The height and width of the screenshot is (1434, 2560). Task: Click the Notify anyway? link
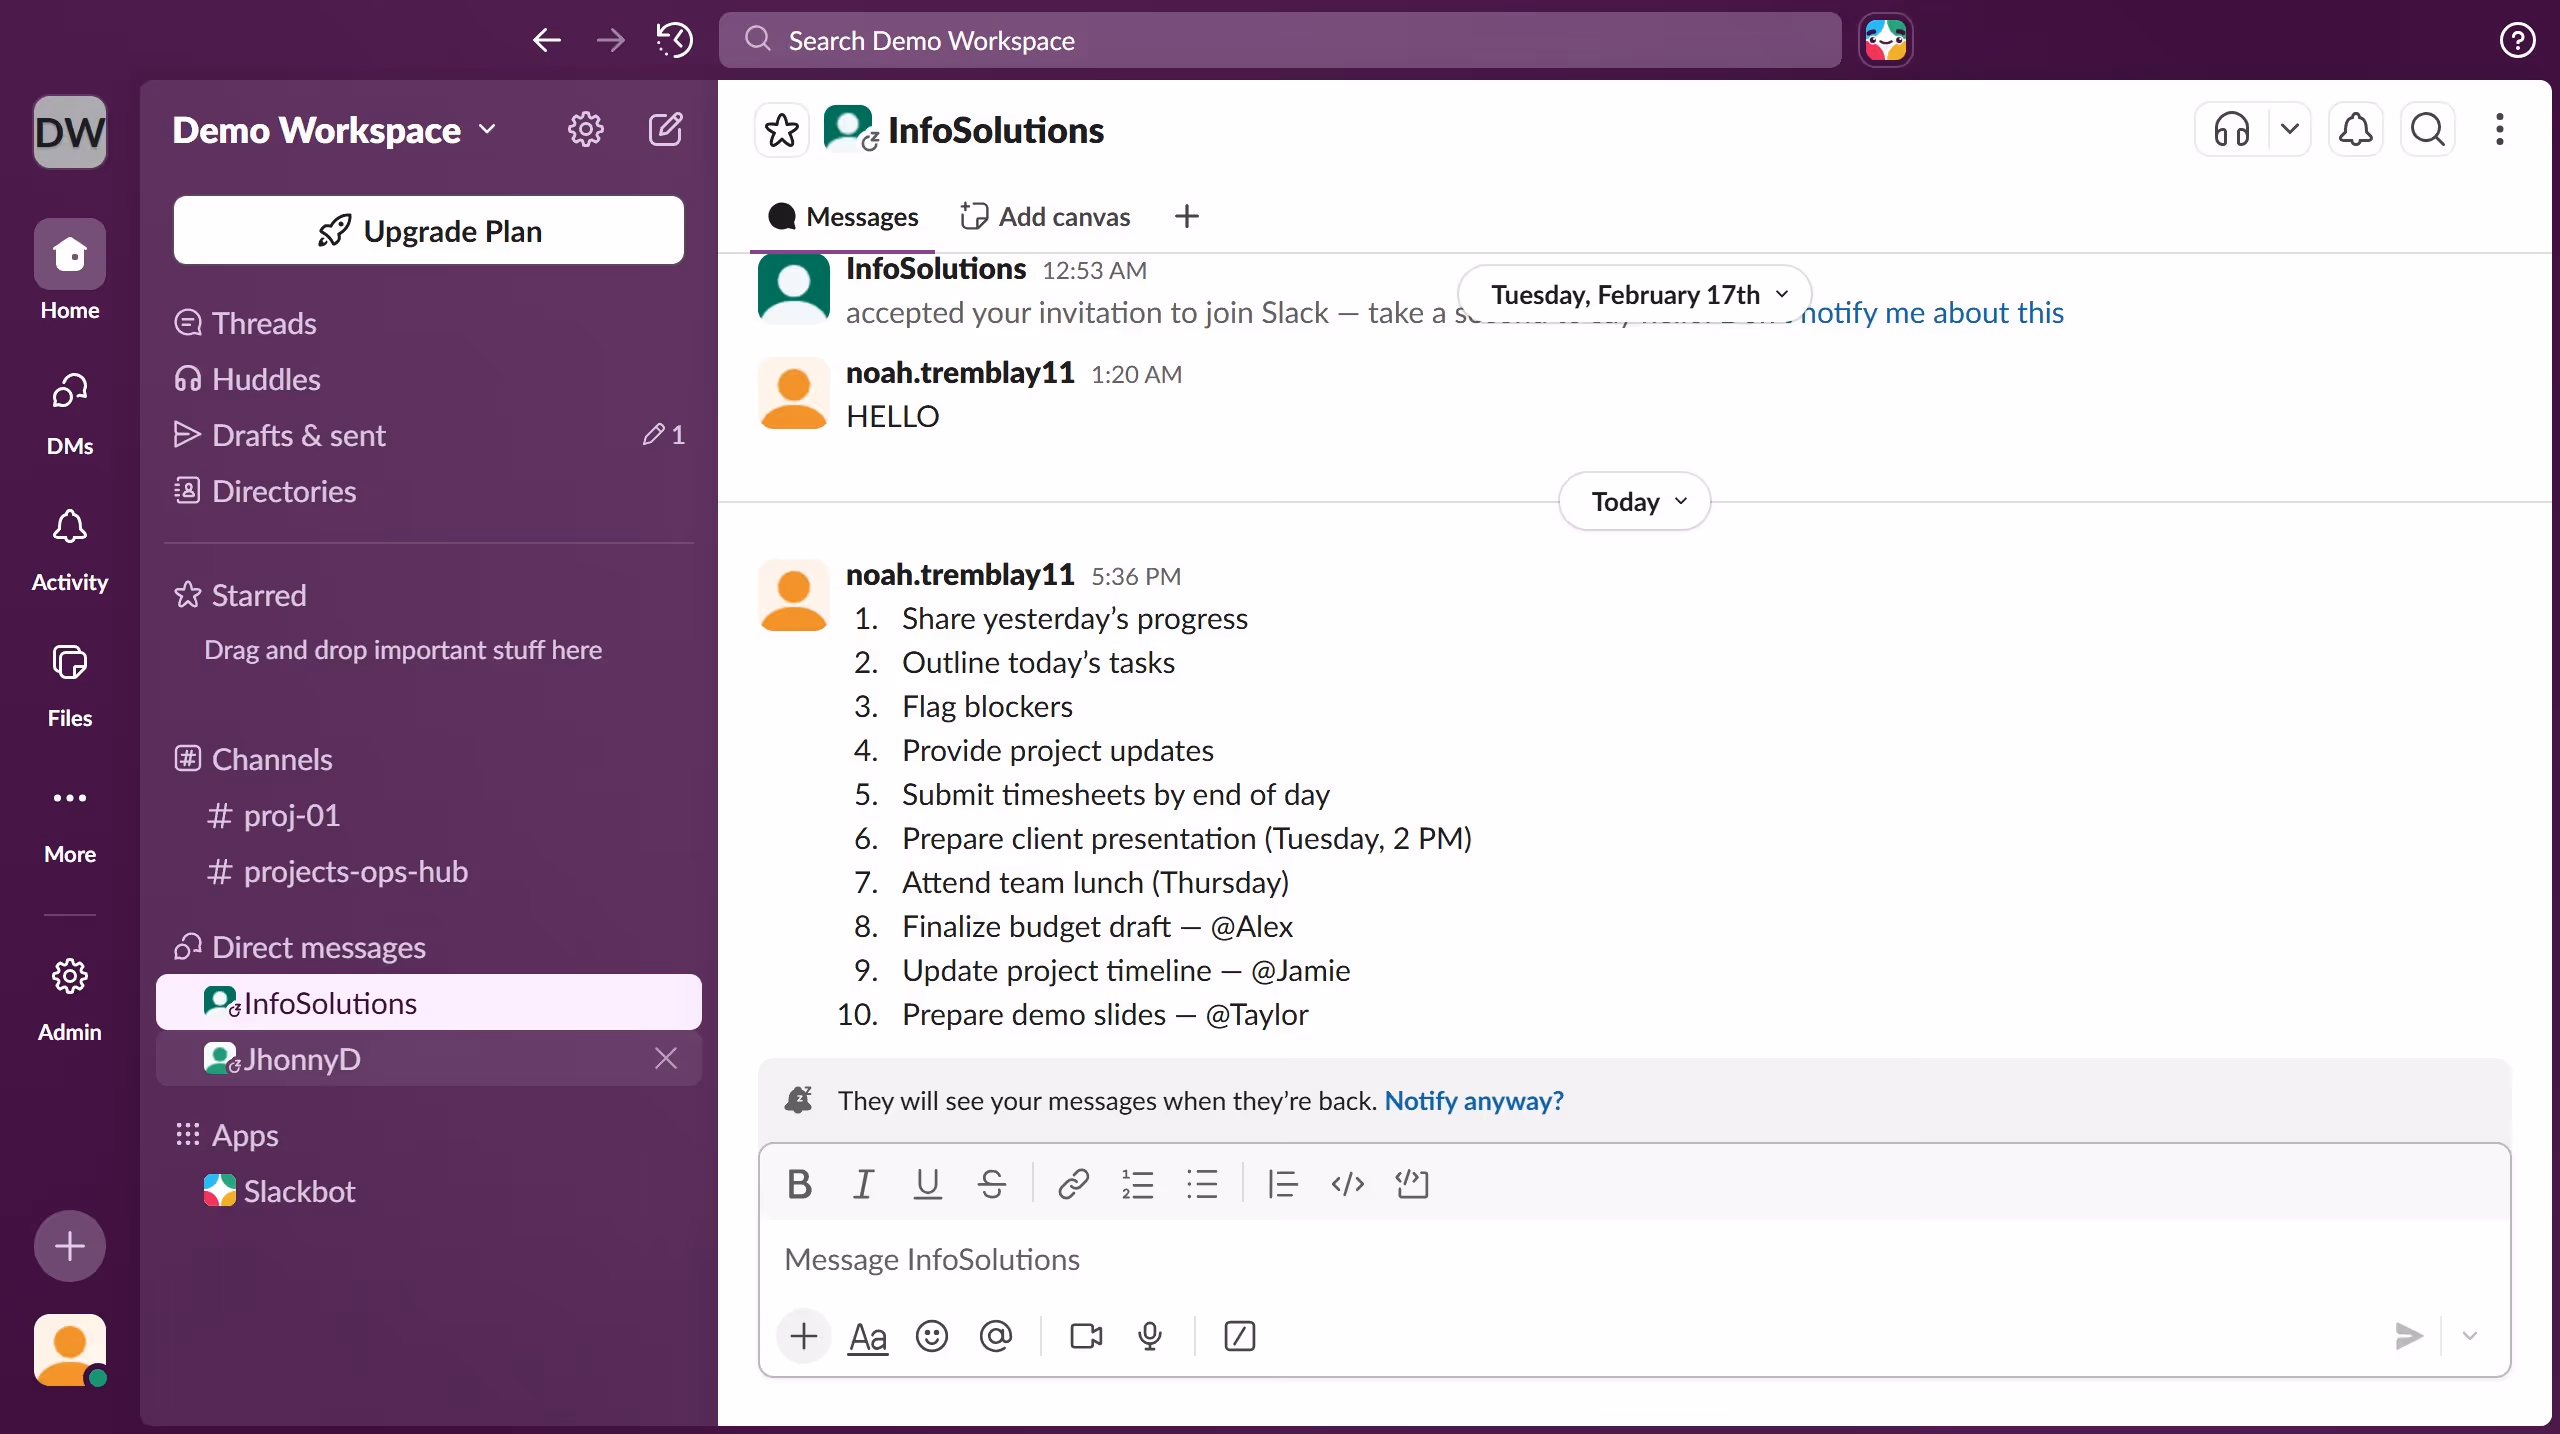coord(1474,1100)
